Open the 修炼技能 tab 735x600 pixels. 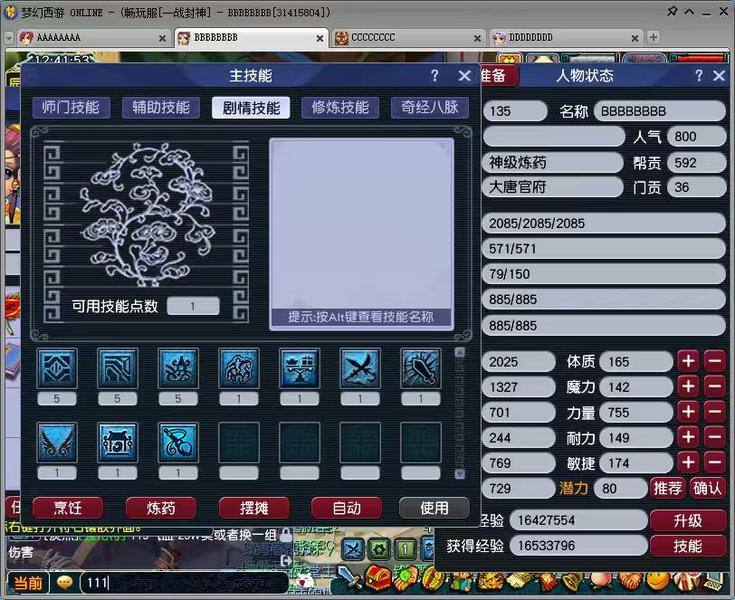point(340,107)
